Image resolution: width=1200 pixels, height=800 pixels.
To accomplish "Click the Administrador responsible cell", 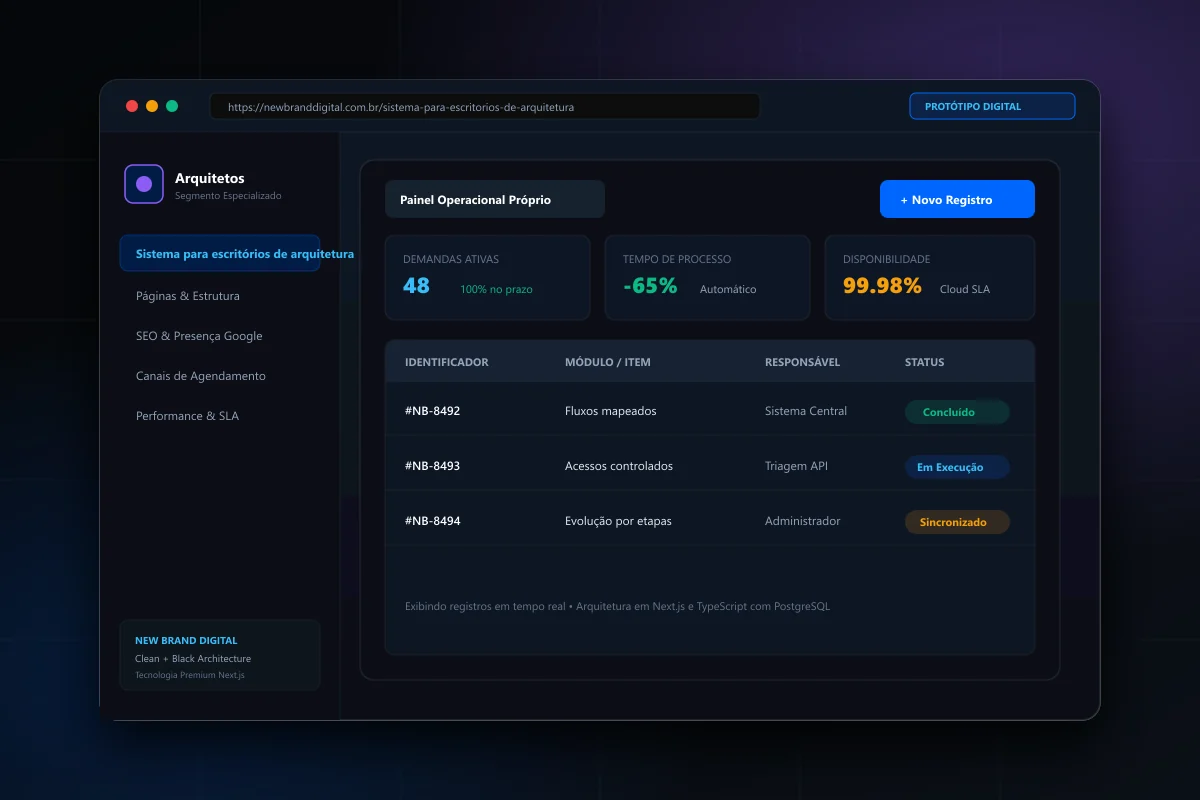I will pos(803,521).
